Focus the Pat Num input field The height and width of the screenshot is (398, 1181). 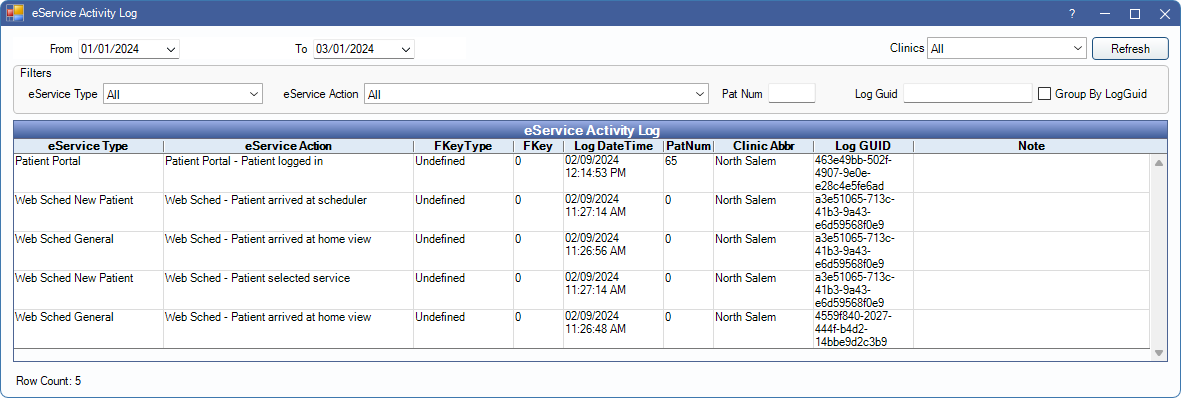click(x=792, y=94)
